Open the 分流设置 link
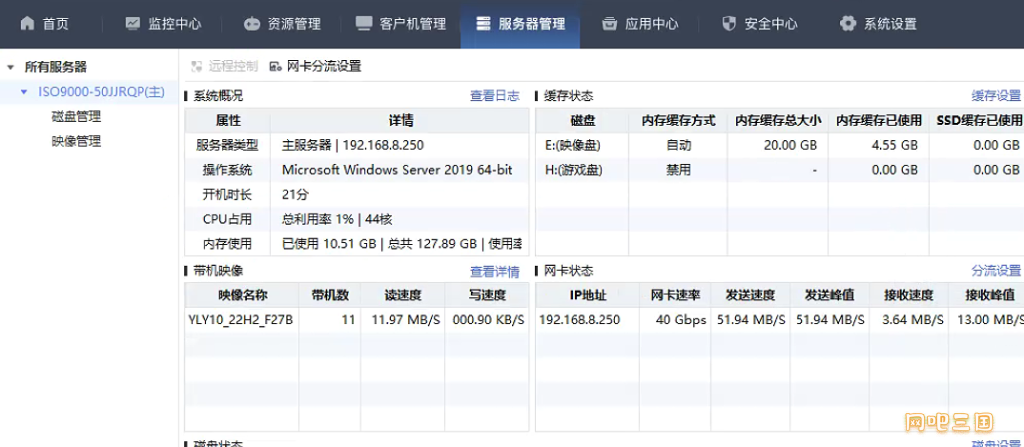Image resolution: width=1024 pixels, height=447 pixels. tap(996, 271)
